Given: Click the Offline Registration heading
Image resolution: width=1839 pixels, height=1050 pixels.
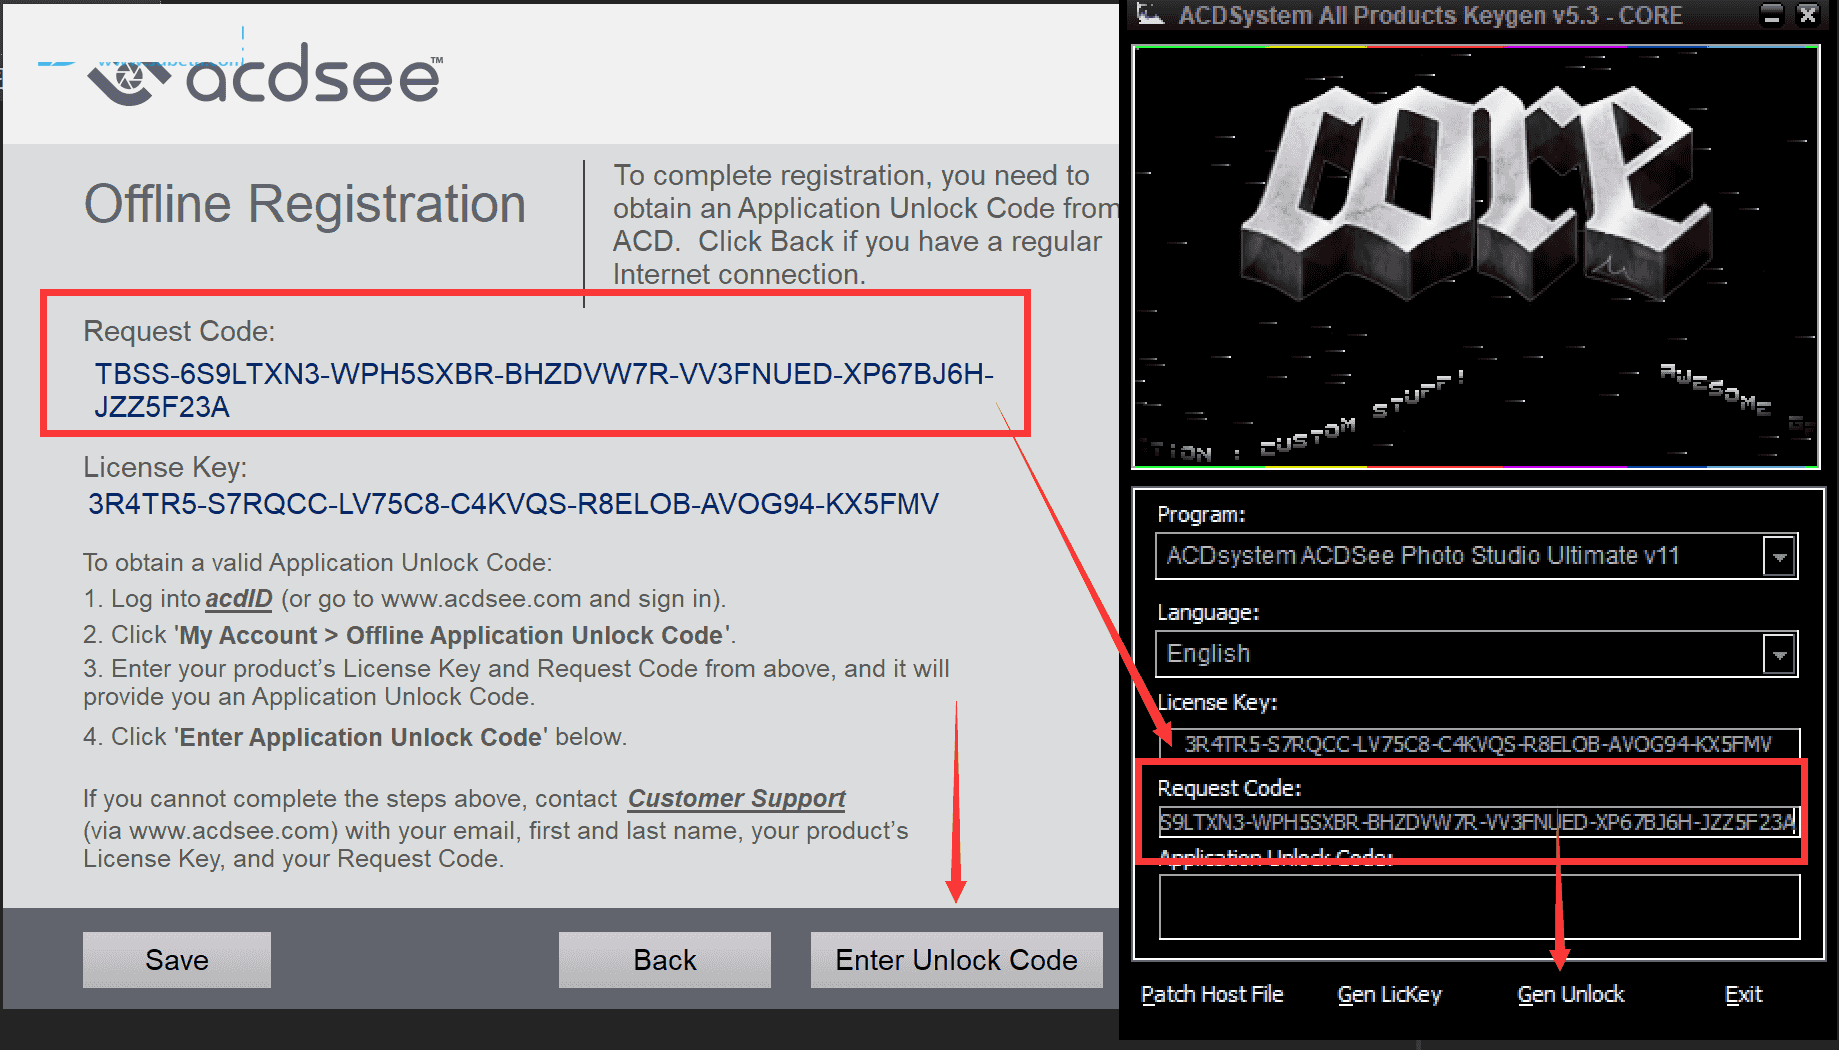Looking at the screenshot, I should (x=305, y=204).
